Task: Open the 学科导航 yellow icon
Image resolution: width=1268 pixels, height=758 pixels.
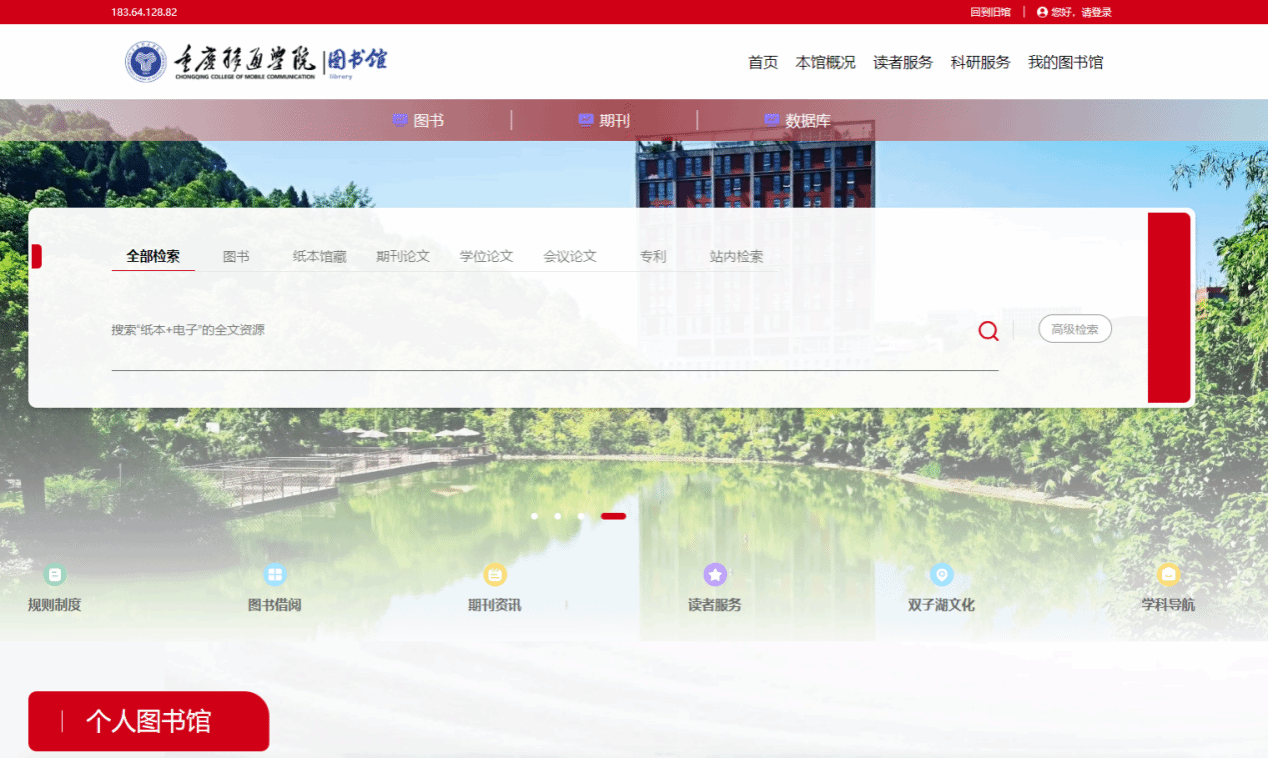Action: coord(1168,575)
